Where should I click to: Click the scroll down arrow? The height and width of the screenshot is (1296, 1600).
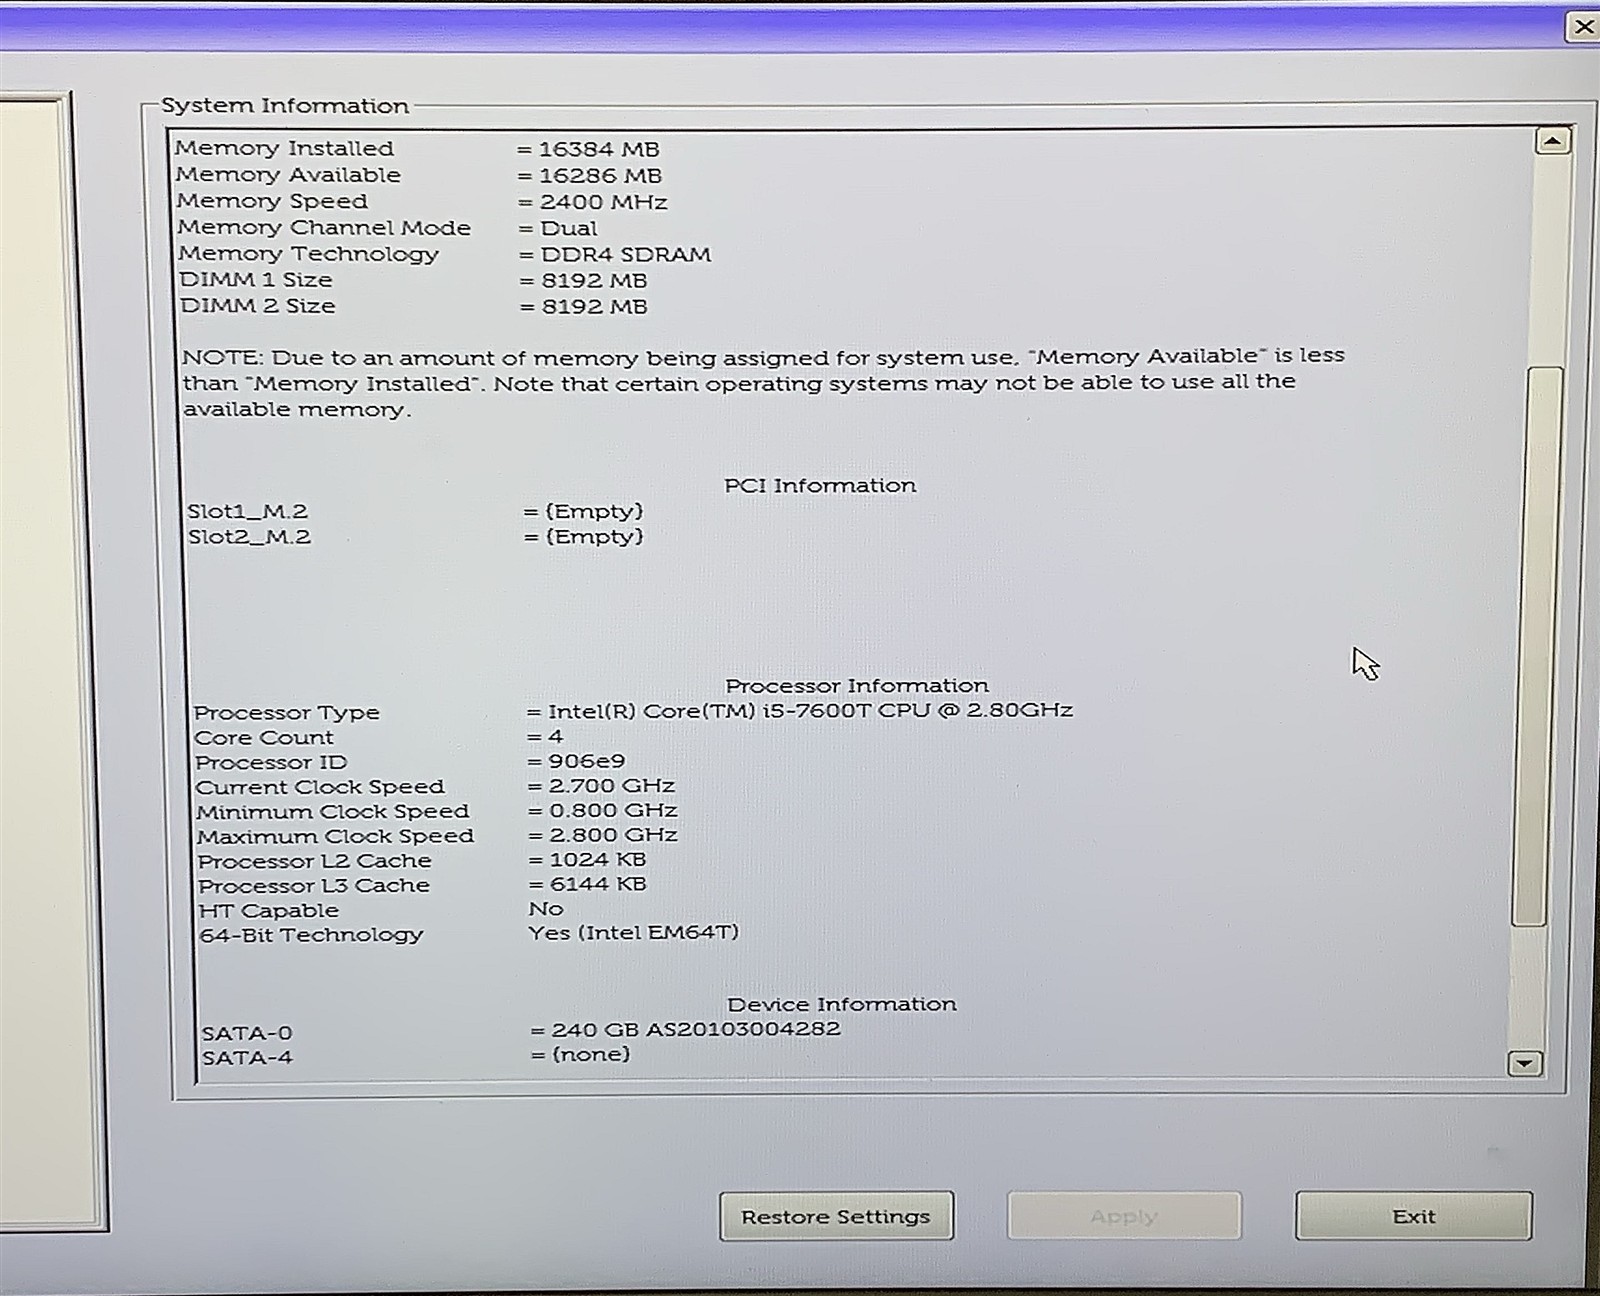click(1524, 1064)
